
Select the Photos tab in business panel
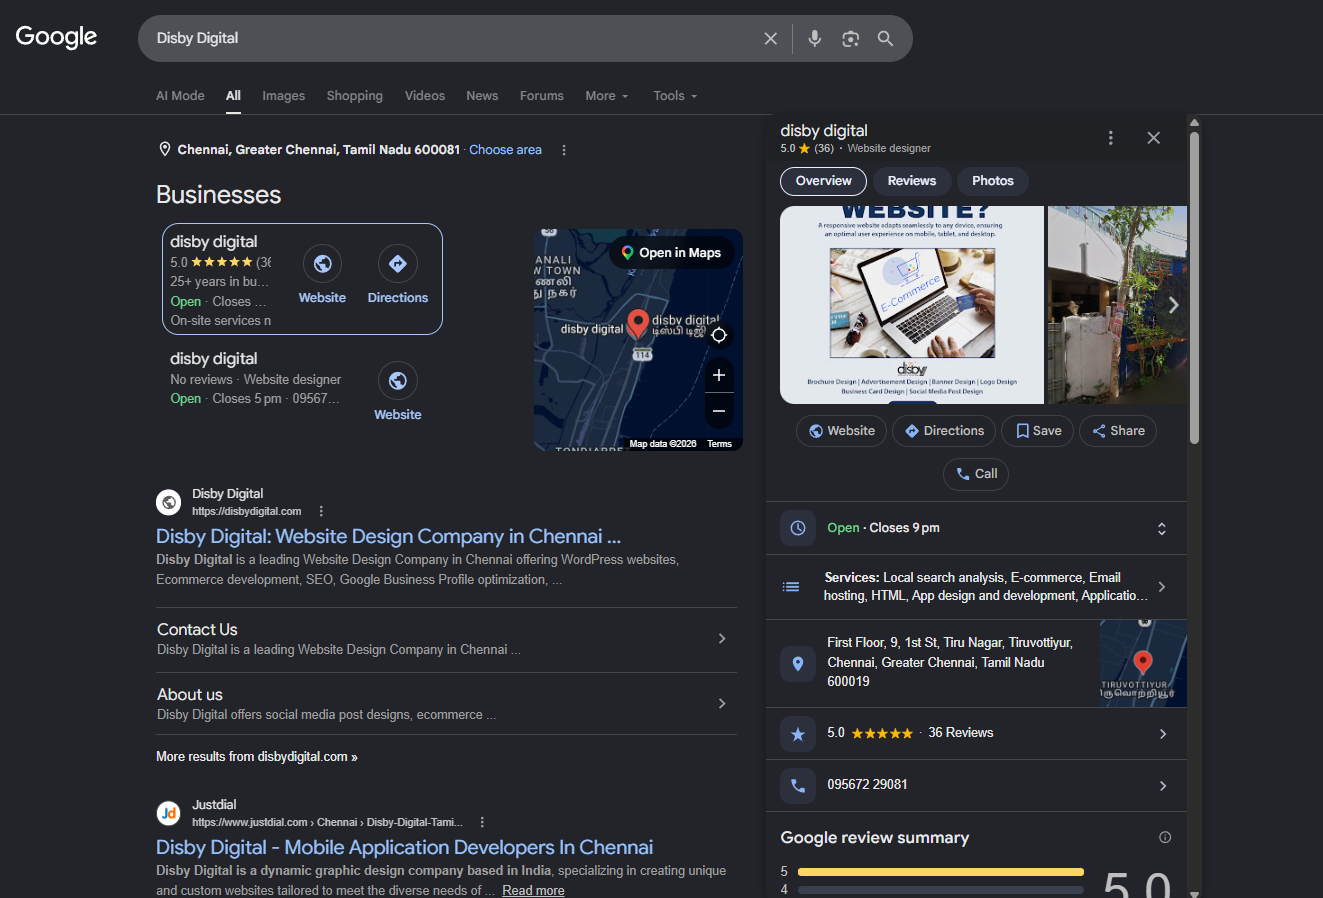[x=993, y=181]
